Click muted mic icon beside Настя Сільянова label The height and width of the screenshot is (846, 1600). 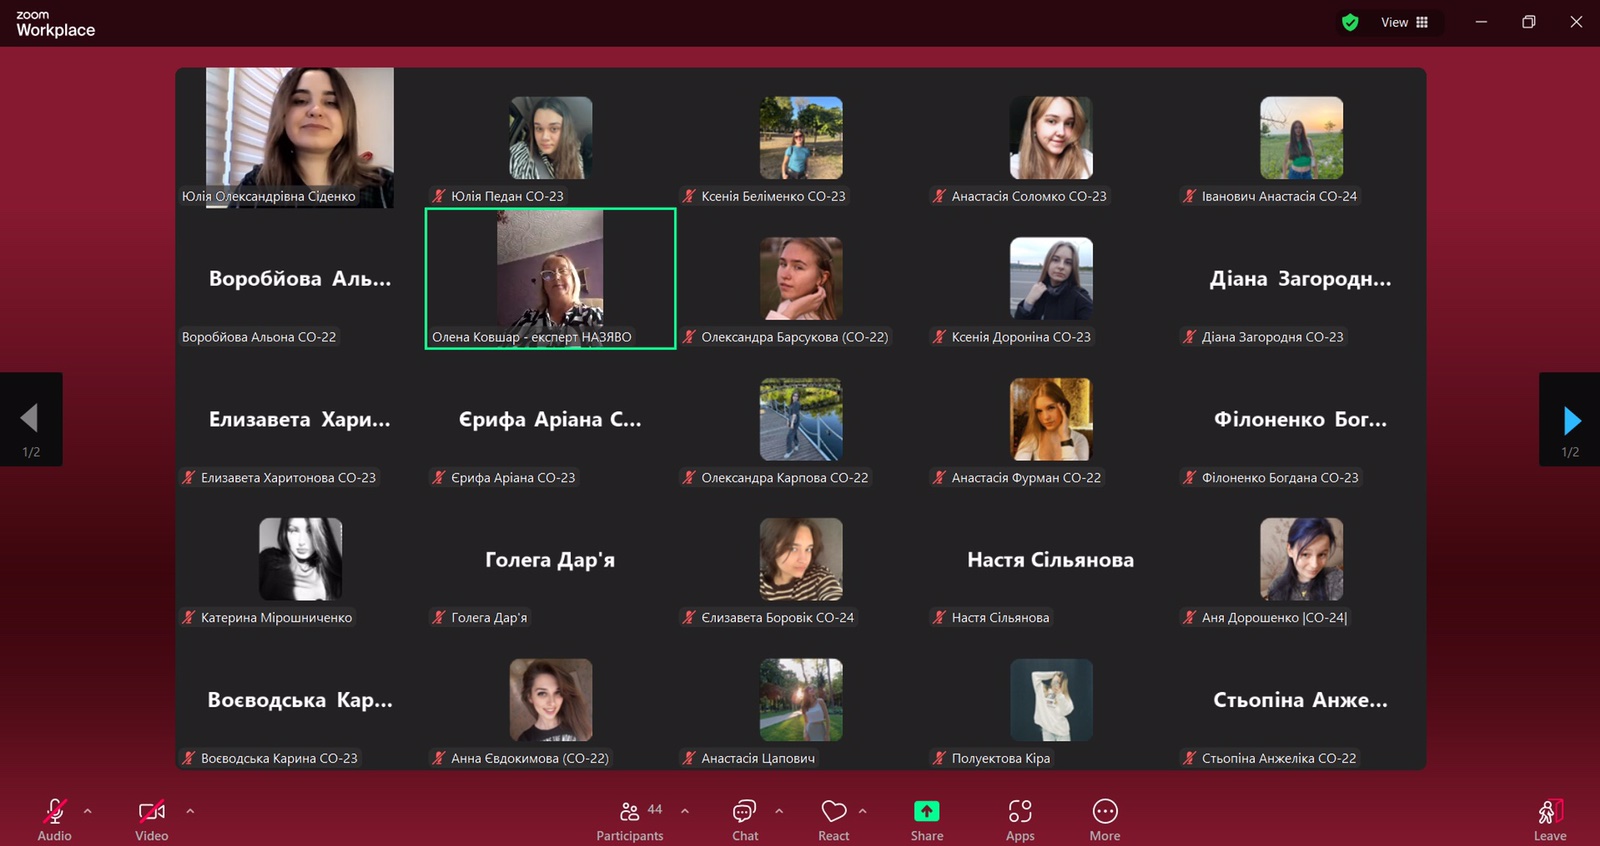point(938,618)
